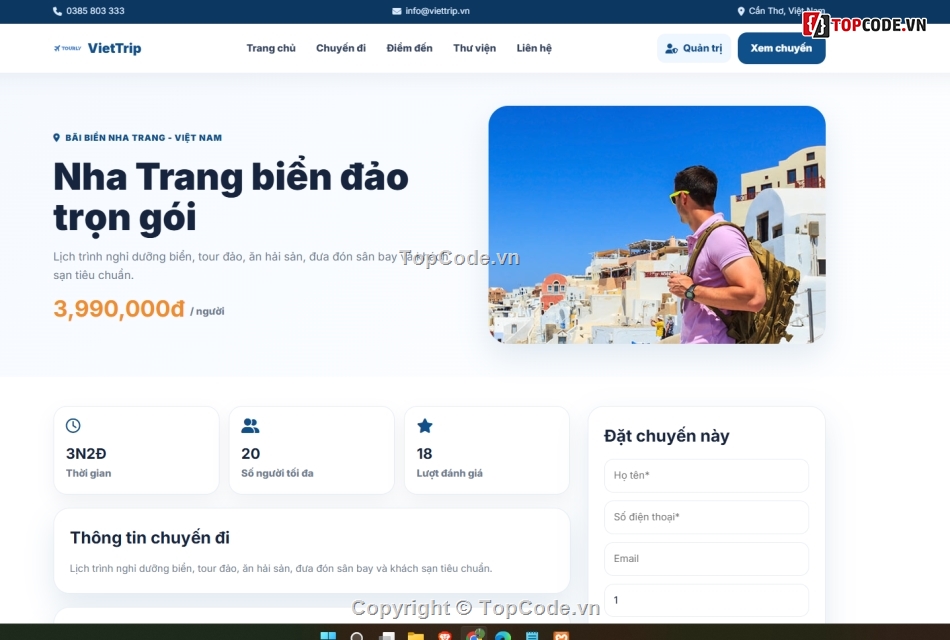Click the VietTrip airplane logo
Viewport: 950px width, 640px height.
[x=67, y=48]
